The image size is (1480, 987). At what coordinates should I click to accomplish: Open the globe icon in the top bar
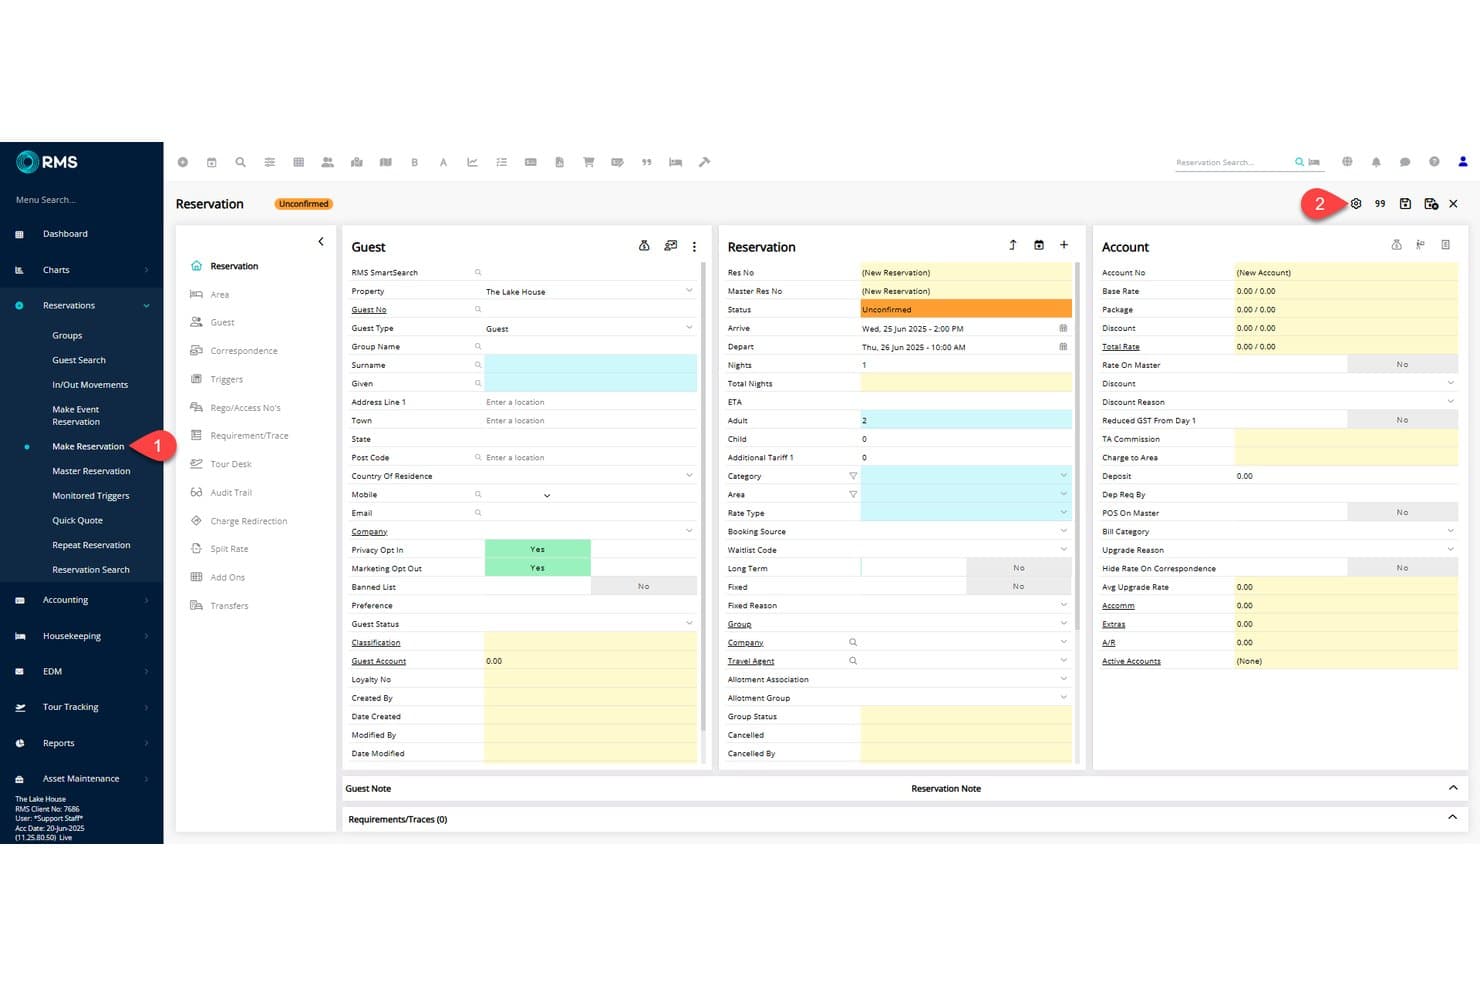1347,162
